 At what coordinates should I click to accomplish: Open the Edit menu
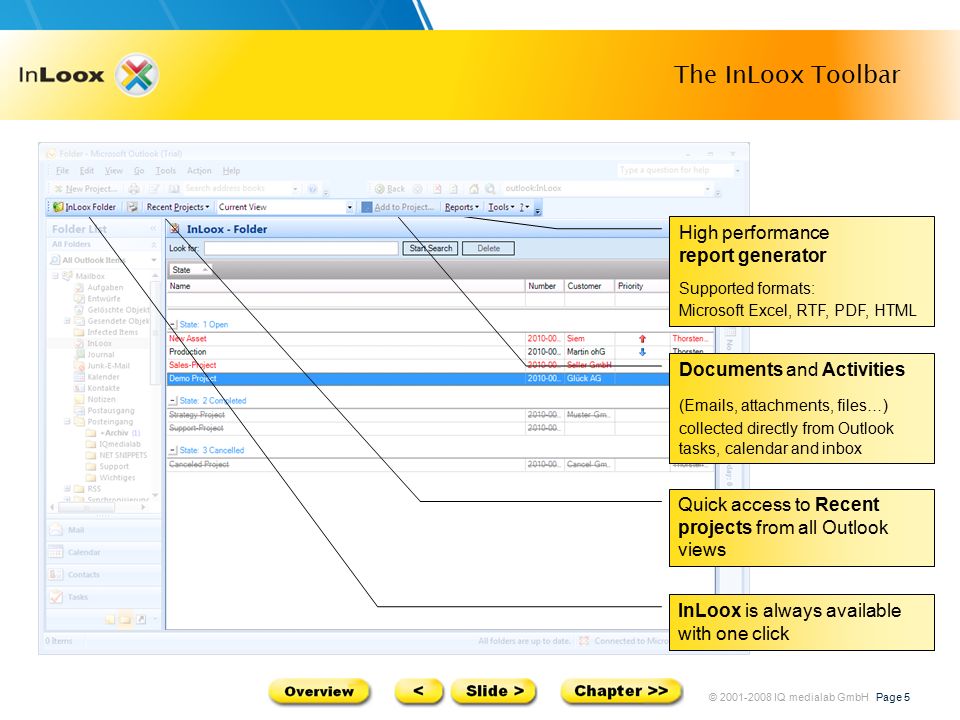(87, 171)
